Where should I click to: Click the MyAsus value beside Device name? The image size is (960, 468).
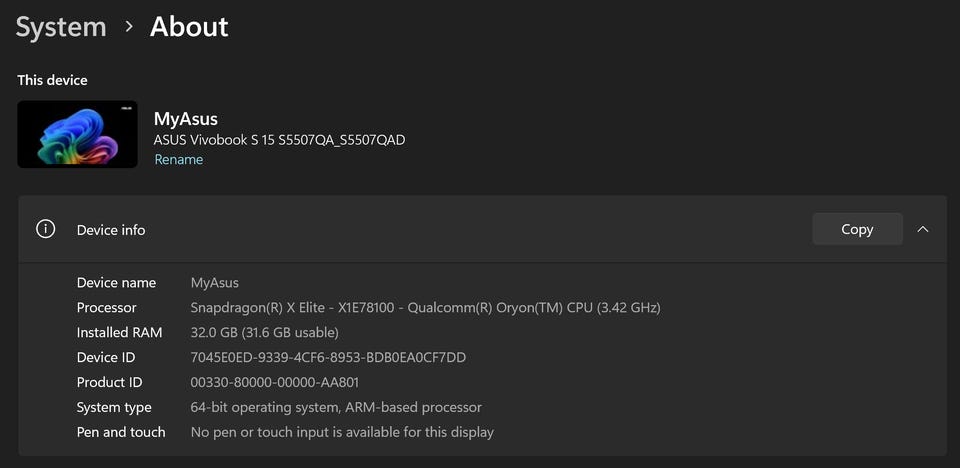(215, 283)
